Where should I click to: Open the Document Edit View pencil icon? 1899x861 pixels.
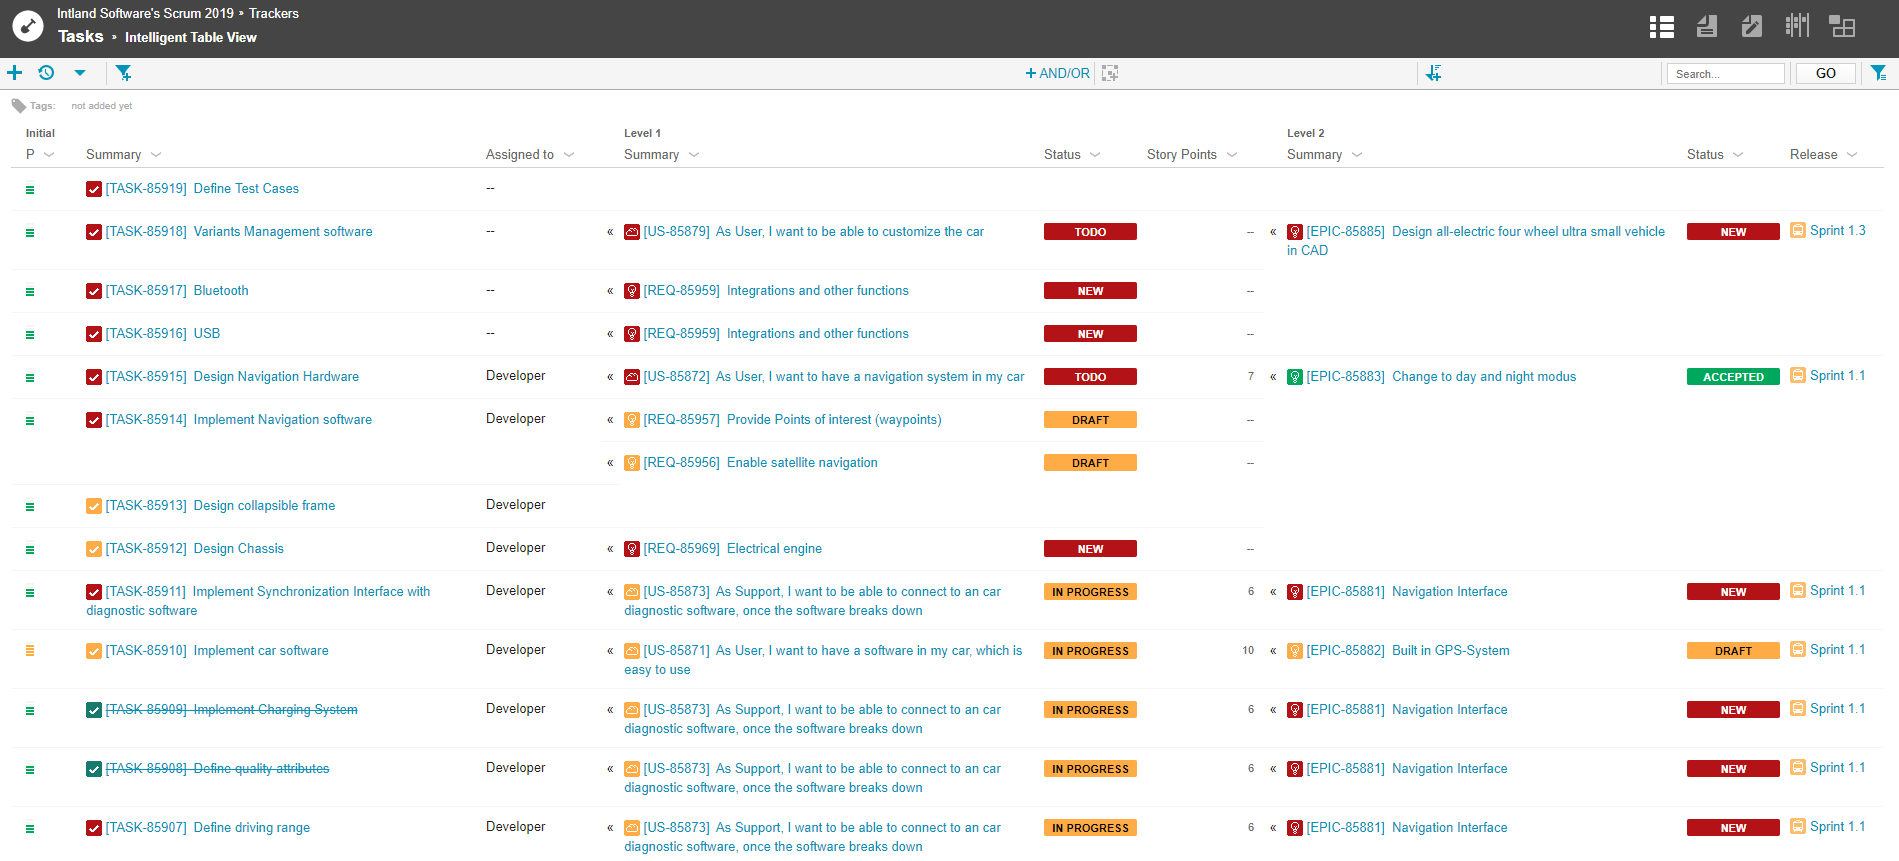click(x=1751, y=27)
